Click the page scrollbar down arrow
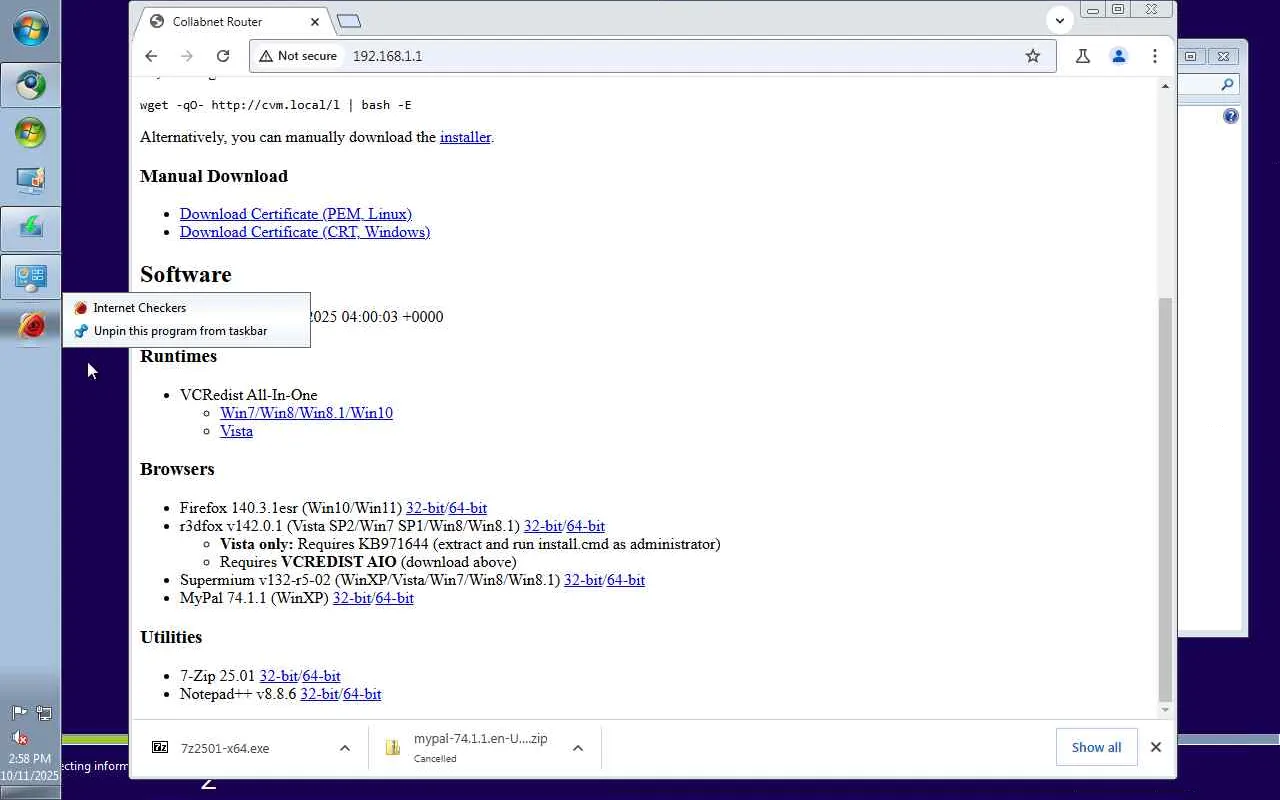 click(x=1165, y=710)
